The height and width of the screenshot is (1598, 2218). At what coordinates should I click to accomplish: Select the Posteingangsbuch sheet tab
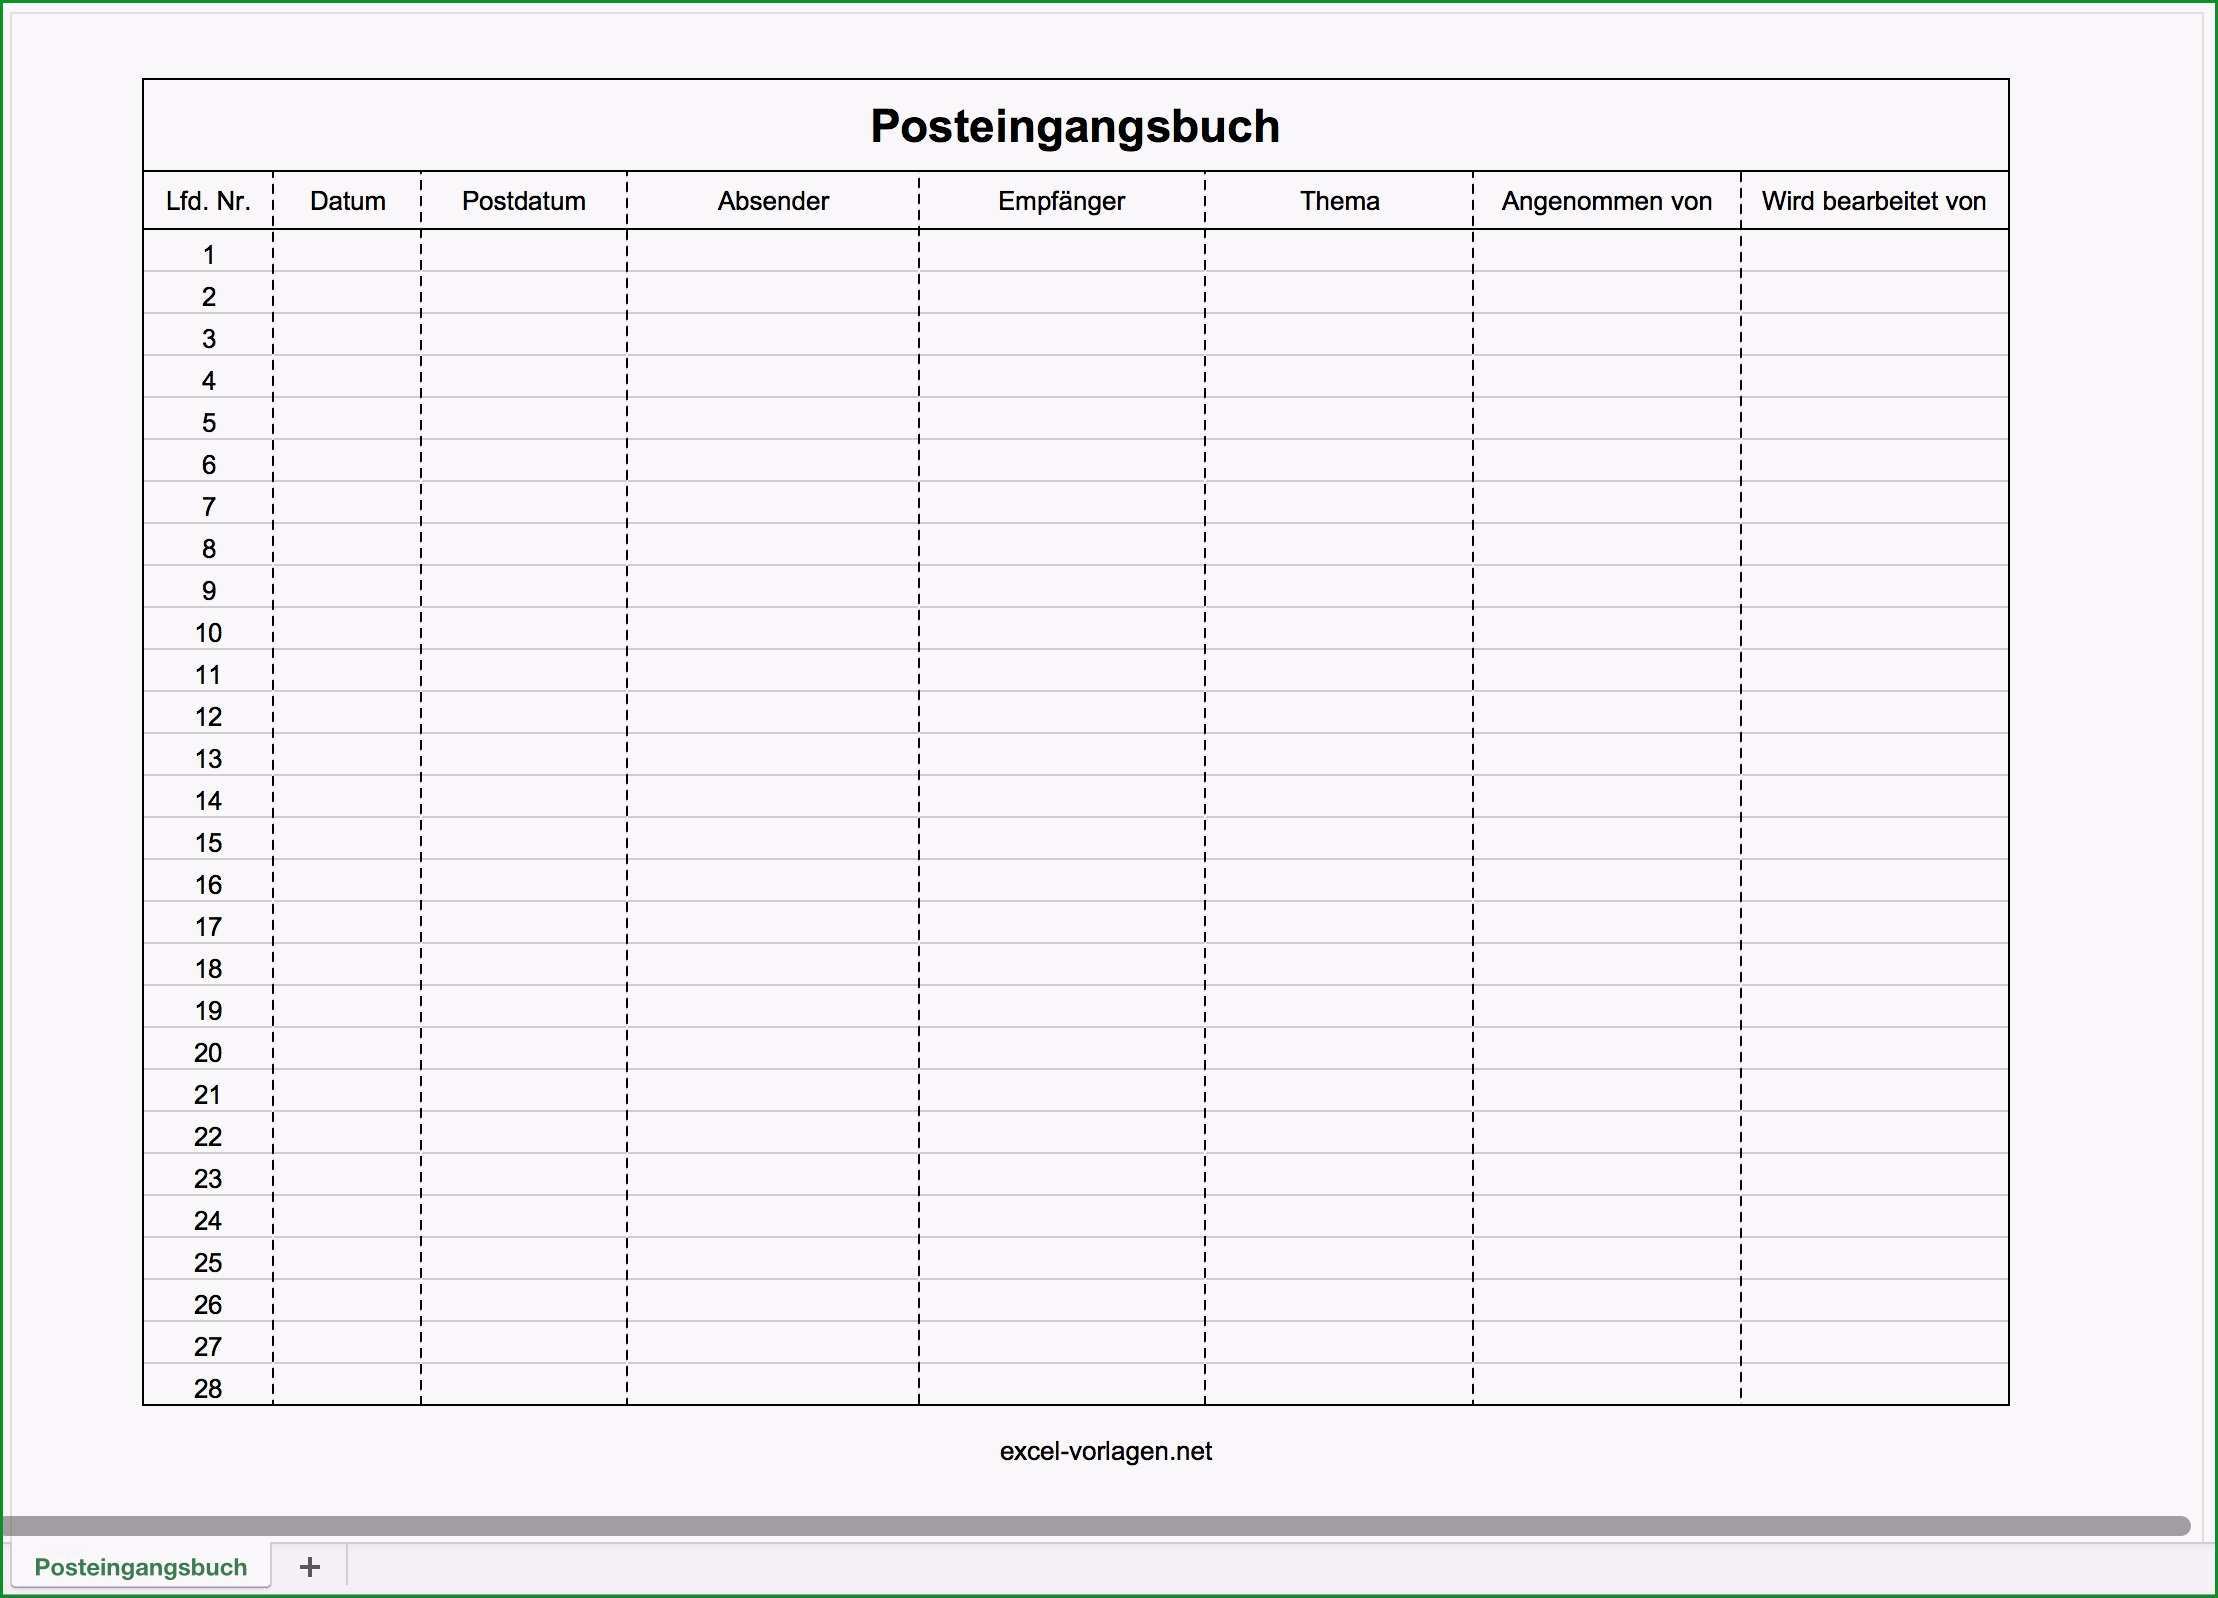pos(141,1567)
